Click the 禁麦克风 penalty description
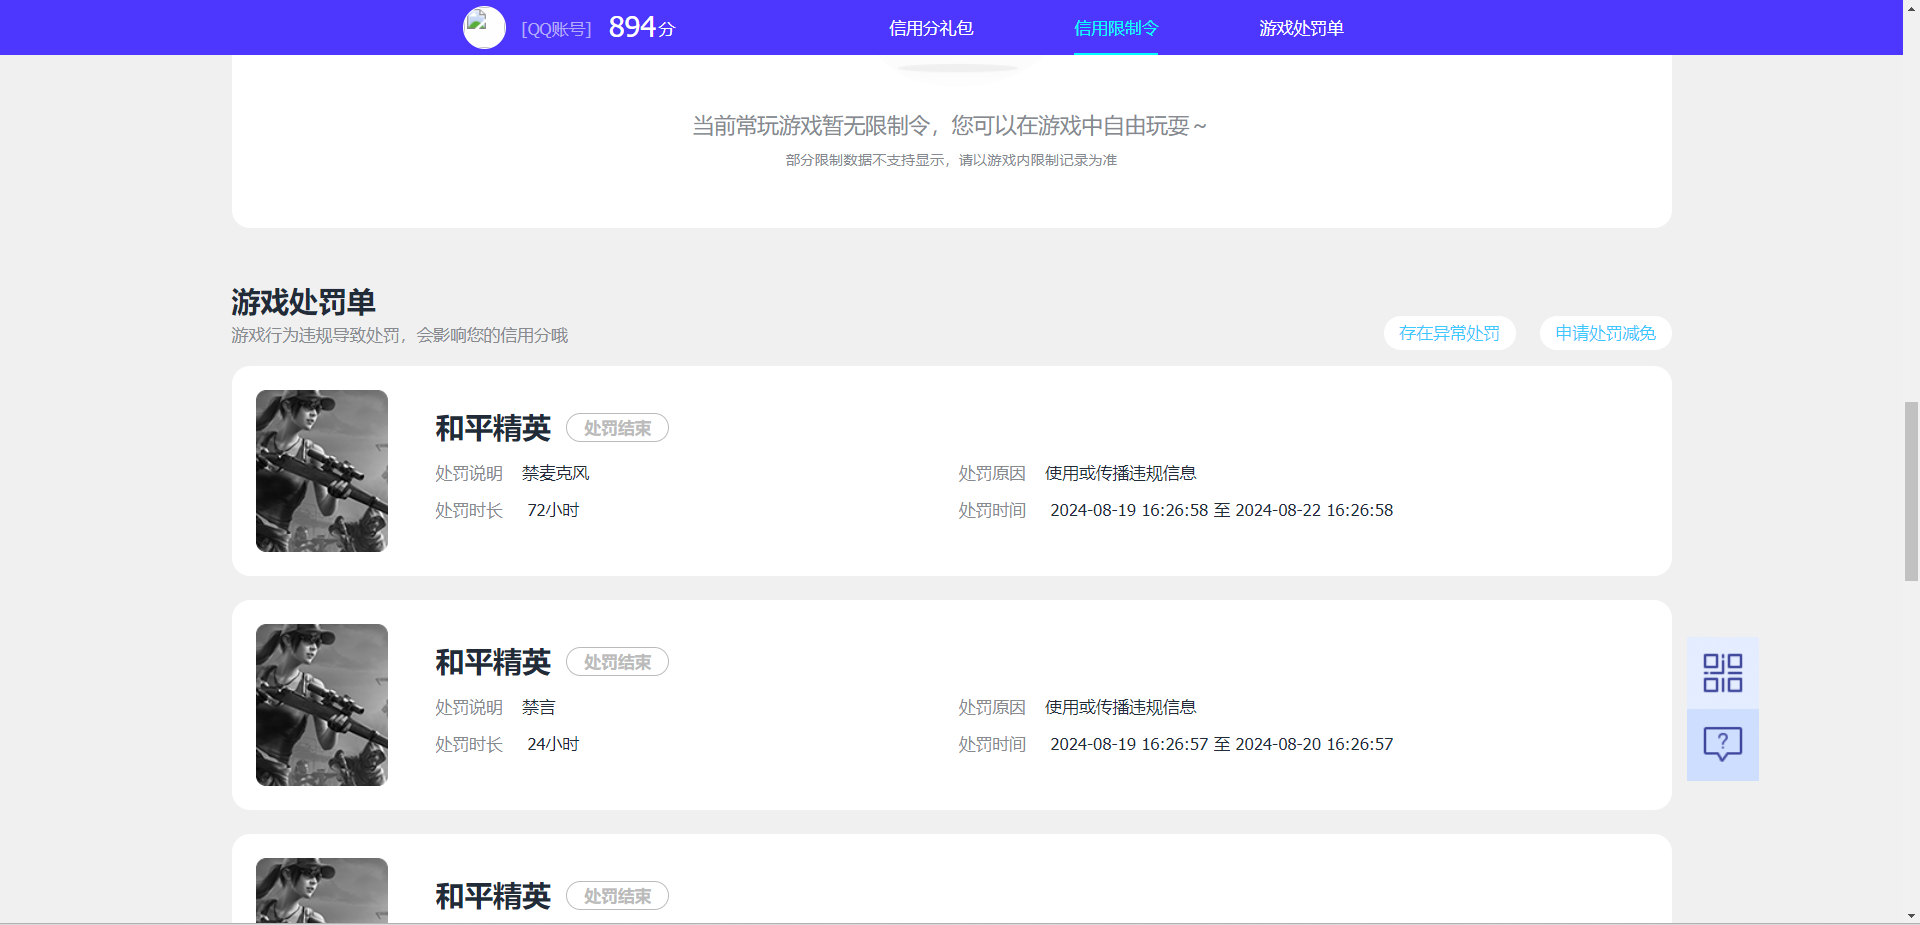Viewport: 1920px width, 925px height. 556,473
